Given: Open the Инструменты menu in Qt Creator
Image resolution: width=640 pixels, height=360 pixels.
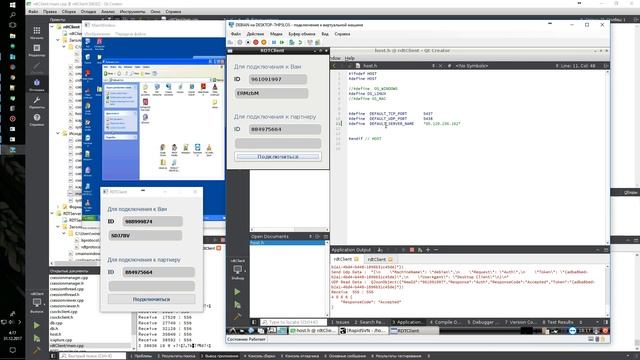Looking at the screenshot, I should [x=133, y=12].
